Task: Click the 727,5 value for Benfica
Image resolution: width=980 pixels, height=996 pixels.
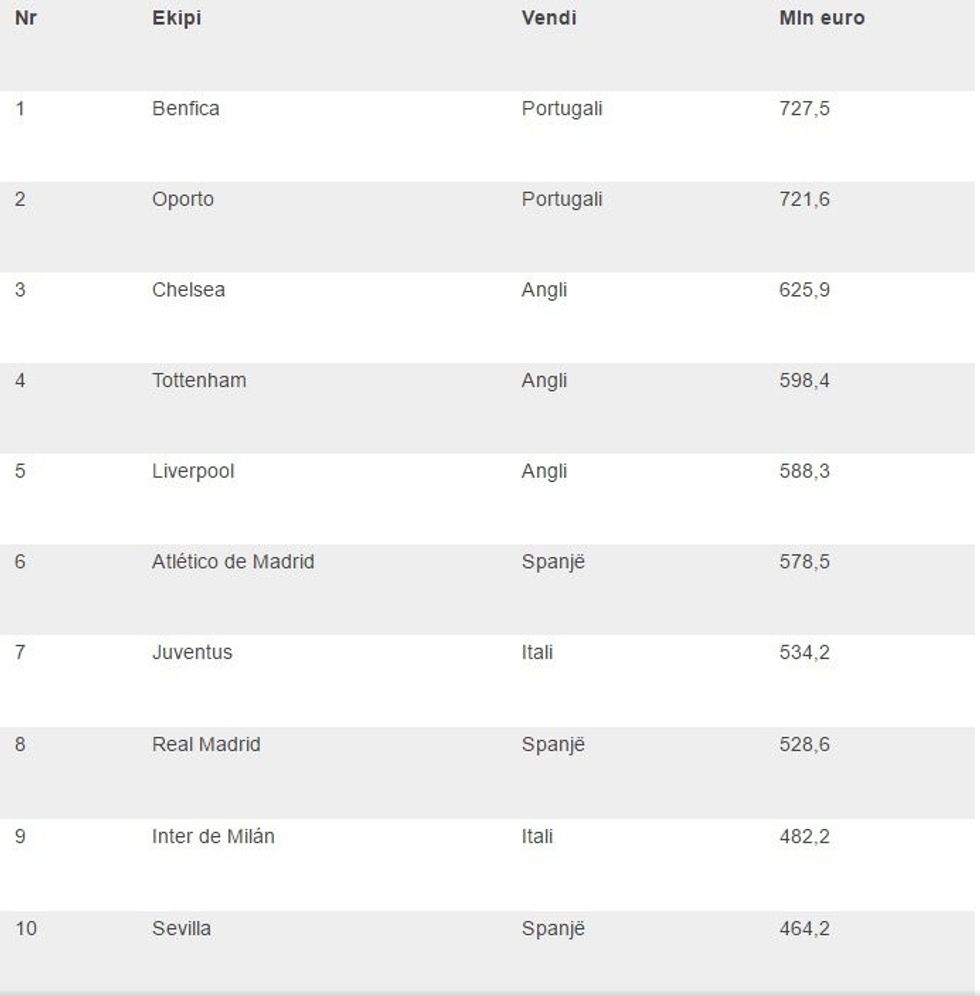Action: pos(804,108)
